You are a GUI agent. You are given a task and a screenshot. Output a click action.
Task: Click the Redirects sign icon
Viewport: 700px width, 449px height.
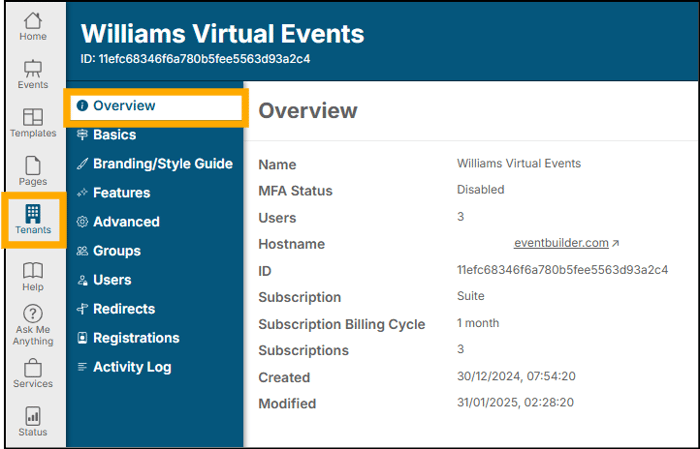(x=82, y=309)
